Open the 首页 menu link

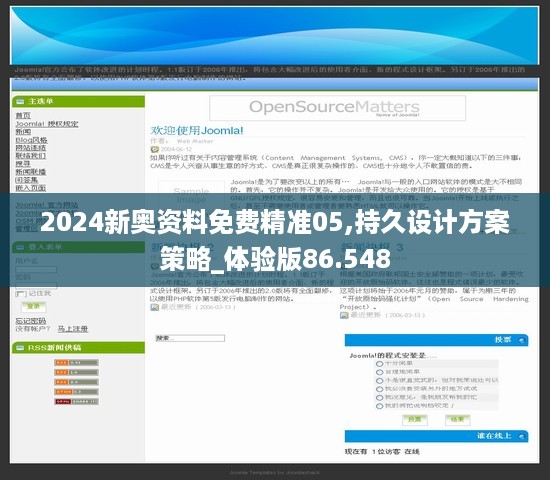point(23,115)
